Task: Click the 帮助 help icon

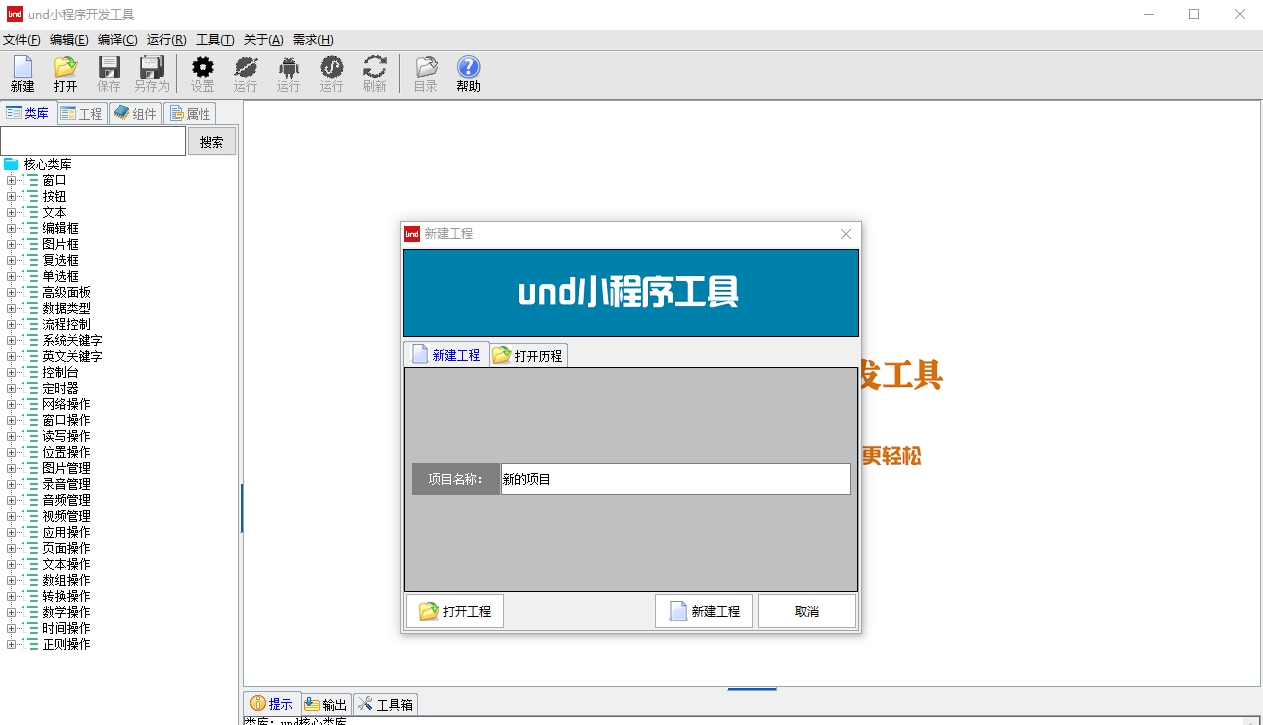Action: point(467,73)
